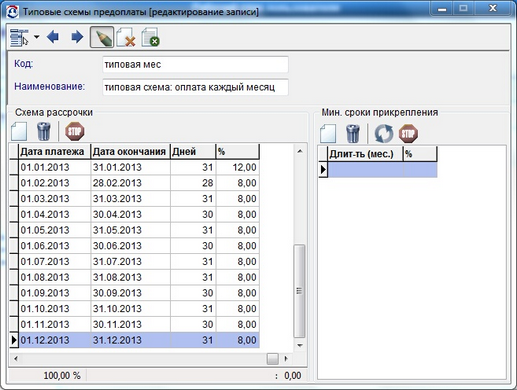Select highlighted end date 31.12.2013

click(x=130, y=340)
